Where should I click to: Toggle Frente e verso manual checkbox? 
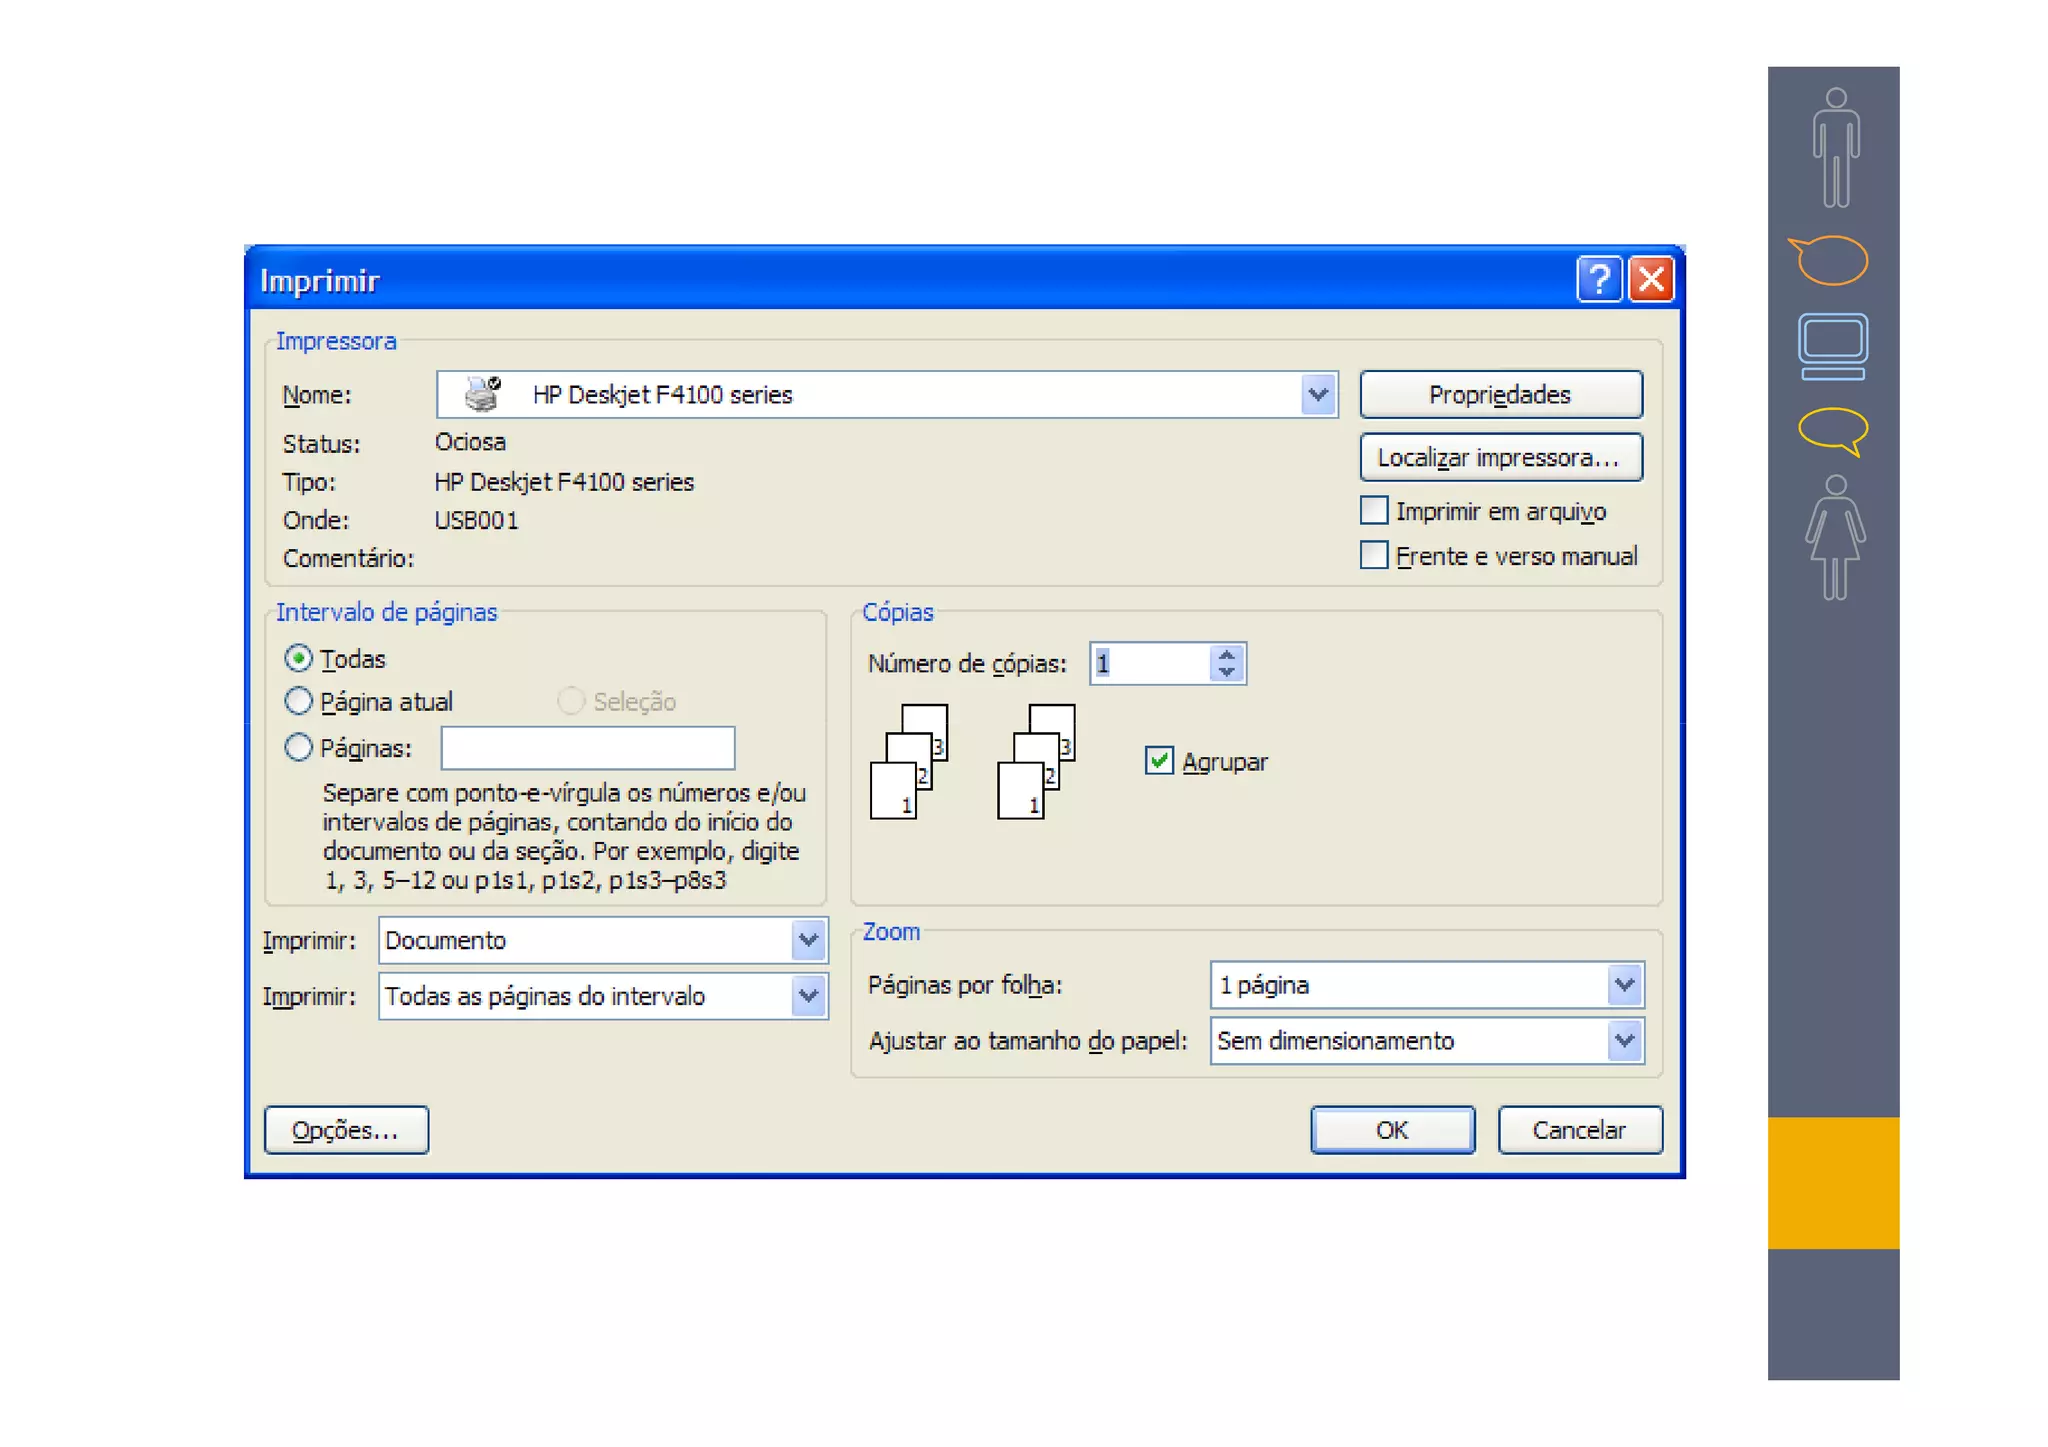1374,555
